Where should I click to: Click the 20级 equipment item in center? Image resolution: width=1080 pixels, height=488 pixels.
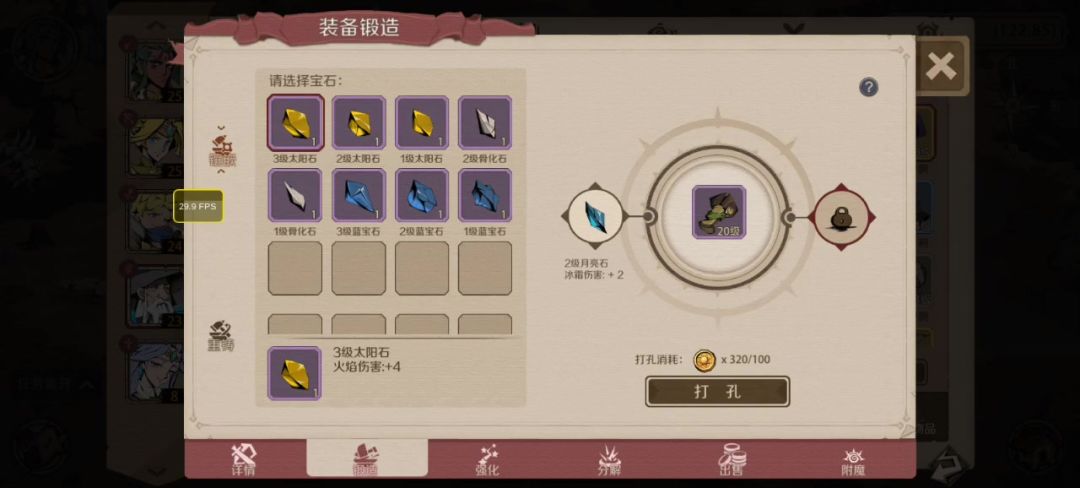click(x=718, y=212)
